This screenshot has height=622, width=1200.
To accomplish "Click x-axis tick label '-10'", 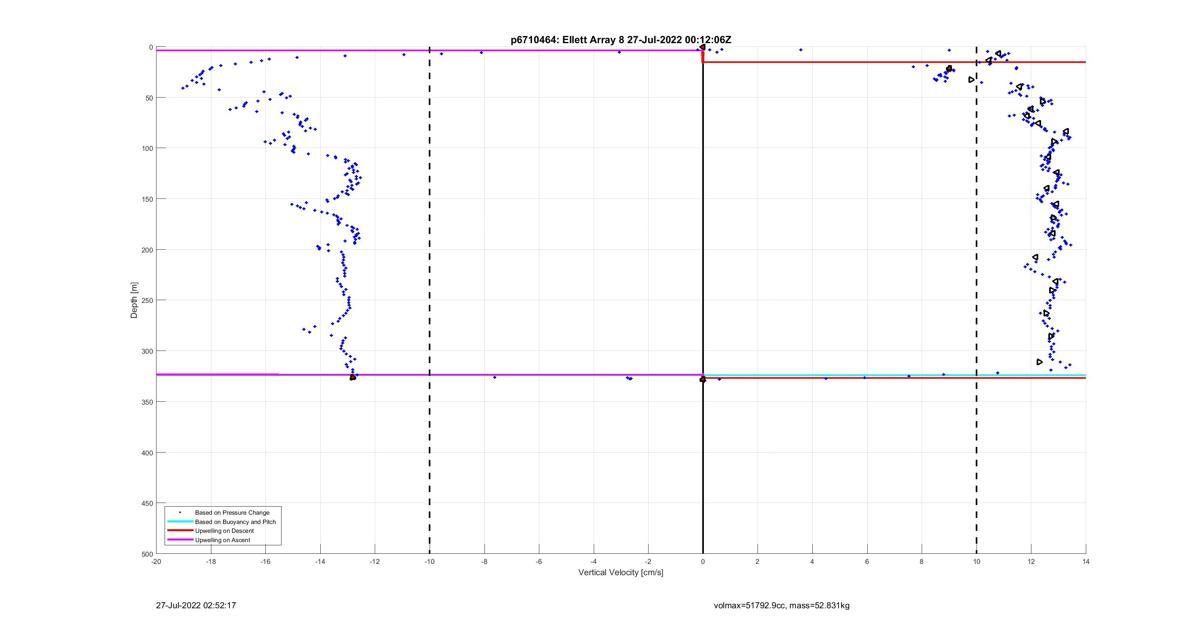I will click(430, 561).
